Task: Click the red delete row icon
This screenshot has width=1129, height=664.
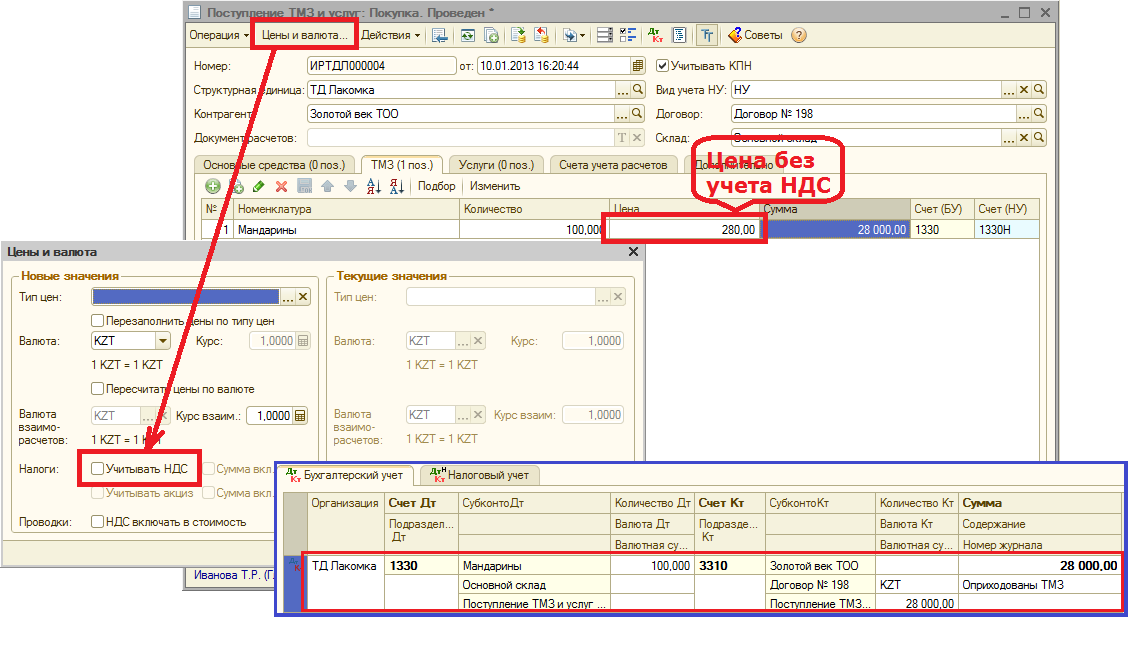Action: coord(281,186)
